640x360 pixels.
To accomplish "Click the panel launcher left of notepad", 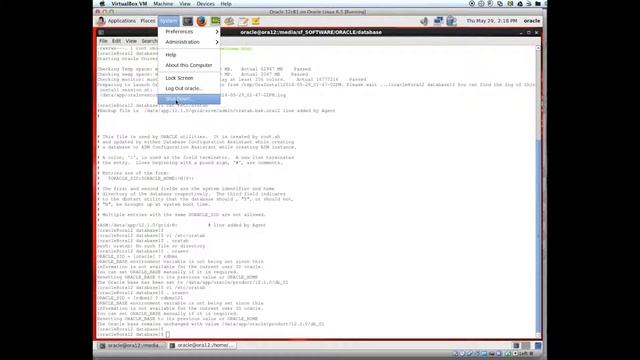I will (229, 21).
